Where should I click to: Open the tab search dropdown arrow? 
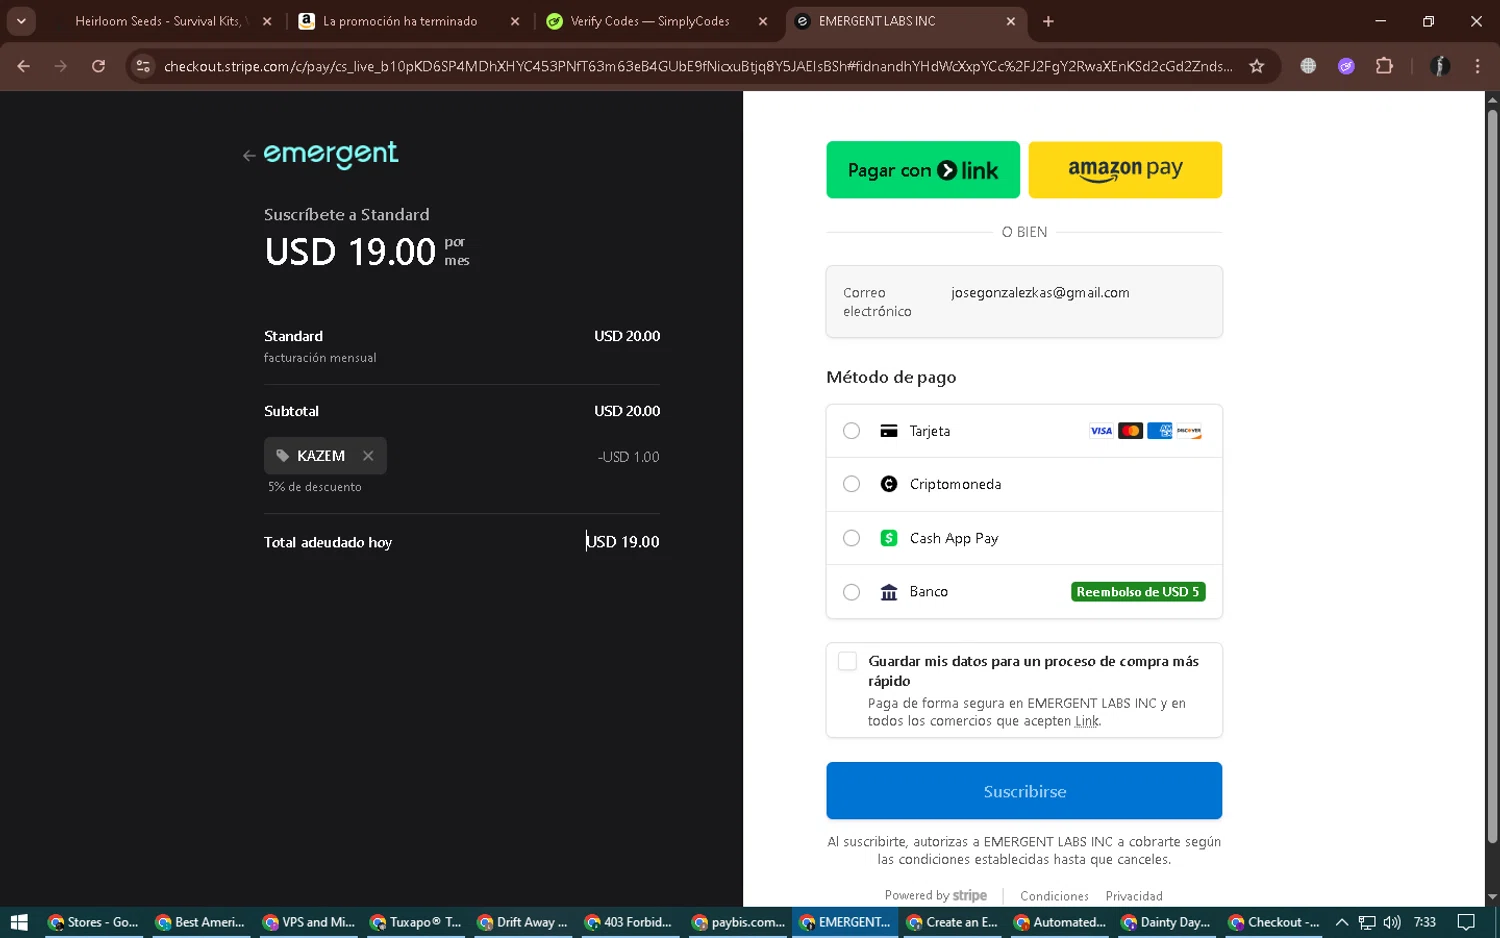point(21,21)
